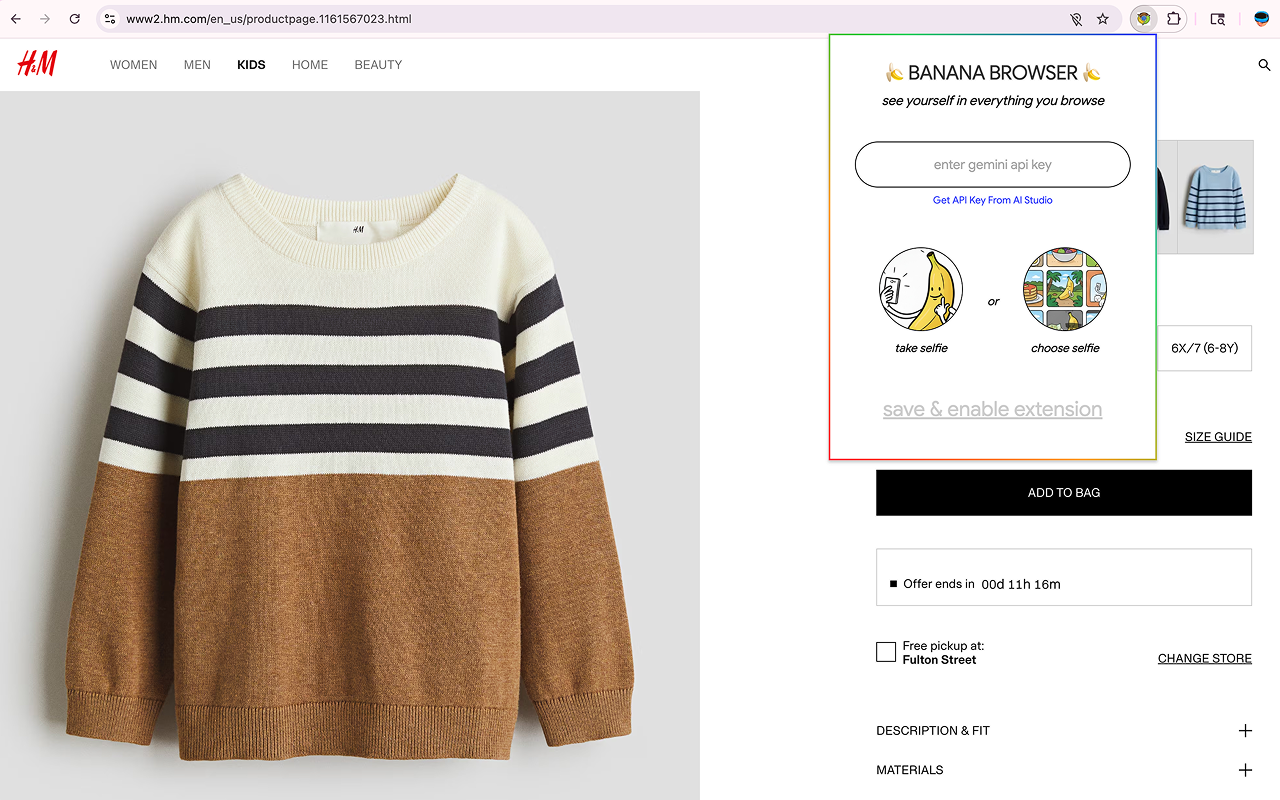Viewport: 1280px width, 800px height.
Task: Go back with the browser back arrow
Action: [16, 18]
